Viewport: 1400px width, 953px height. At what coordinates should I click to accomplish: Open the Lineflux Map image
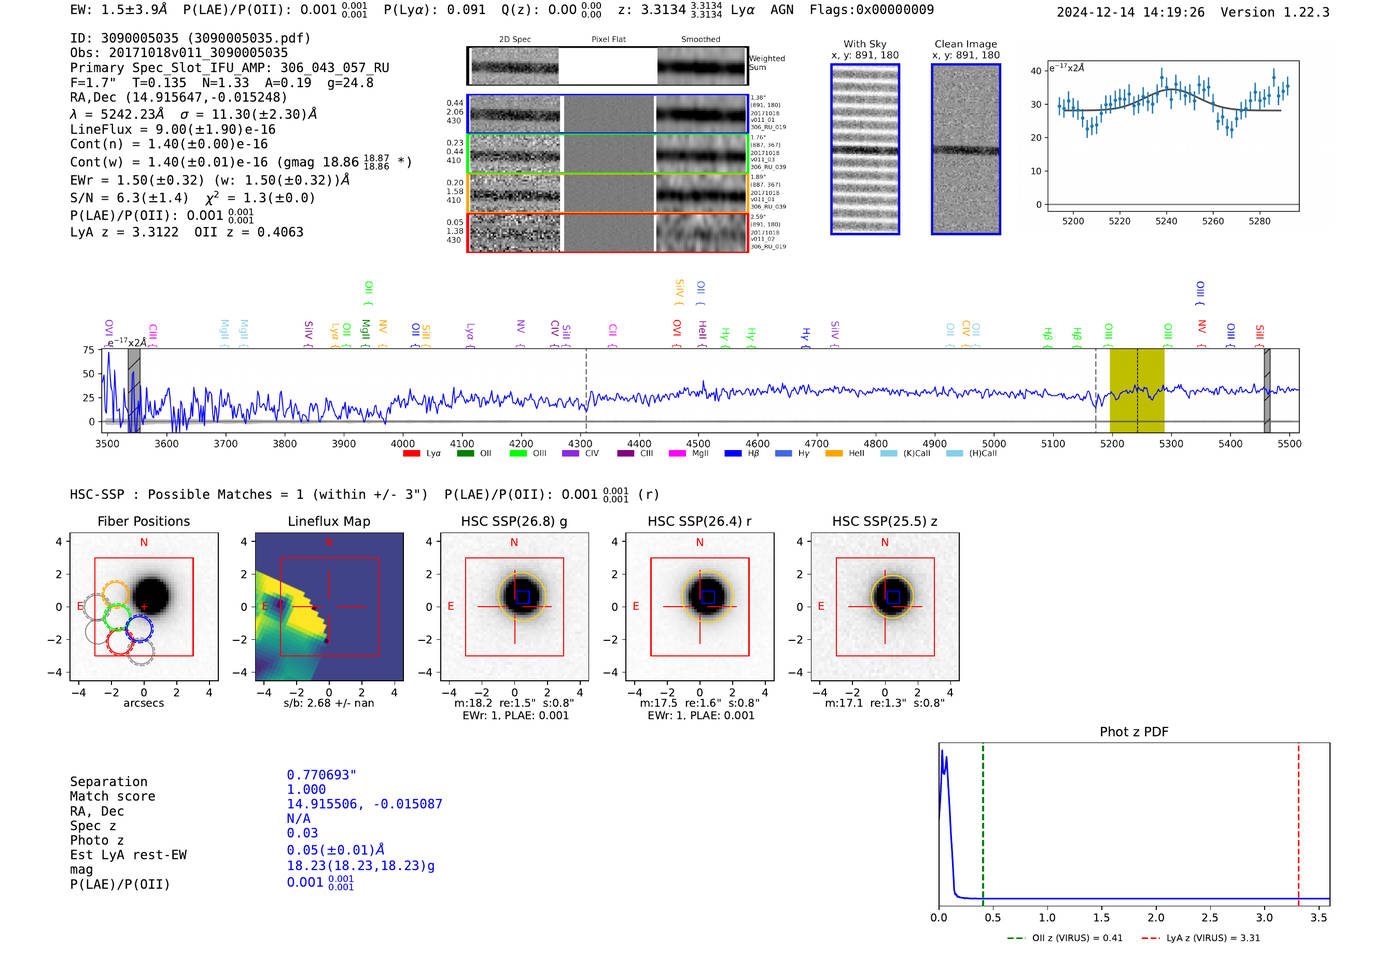tap(329, 607)
